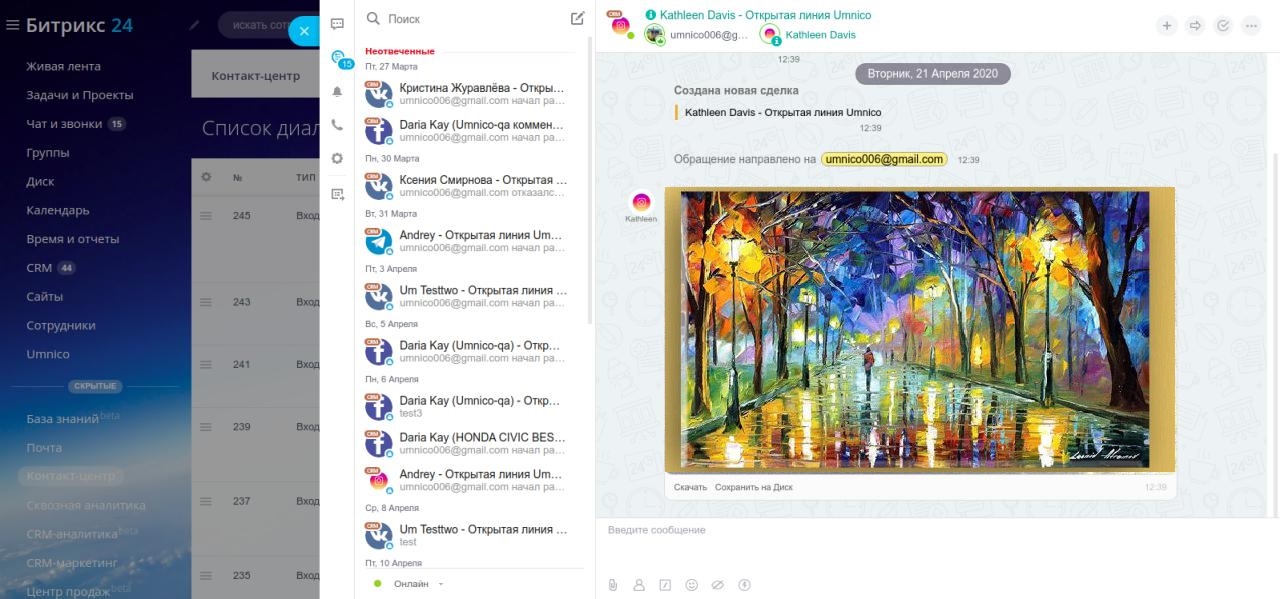Click the row menu icon for dialog 245
1280x599 pixels.
tap(207, 216)
